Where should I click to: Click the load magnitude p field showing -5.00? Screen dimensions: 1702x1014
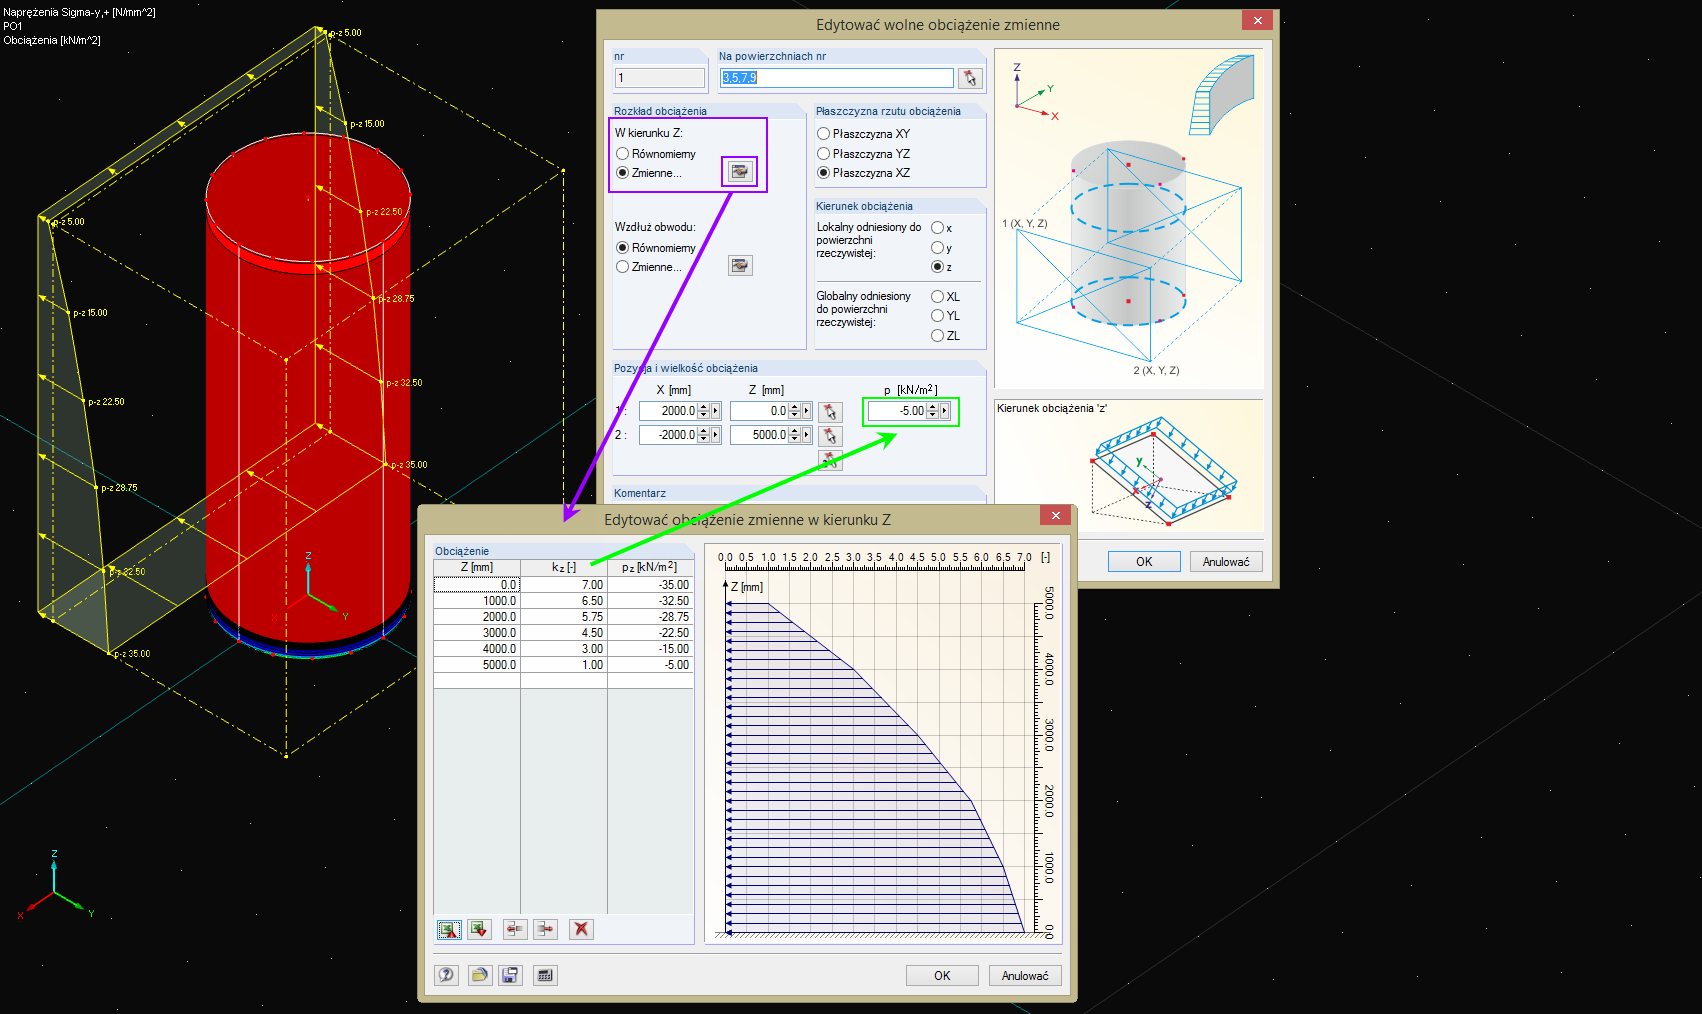(897, 411)
